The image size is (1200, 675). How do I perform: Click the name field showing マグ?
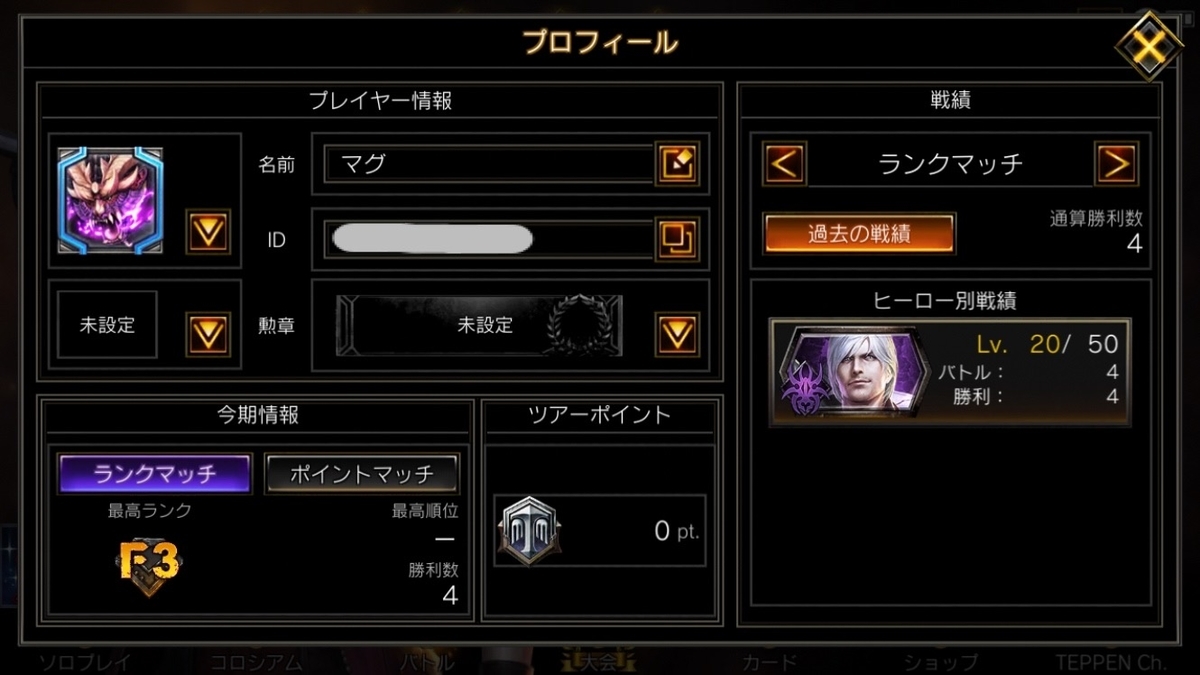(489, 164)
